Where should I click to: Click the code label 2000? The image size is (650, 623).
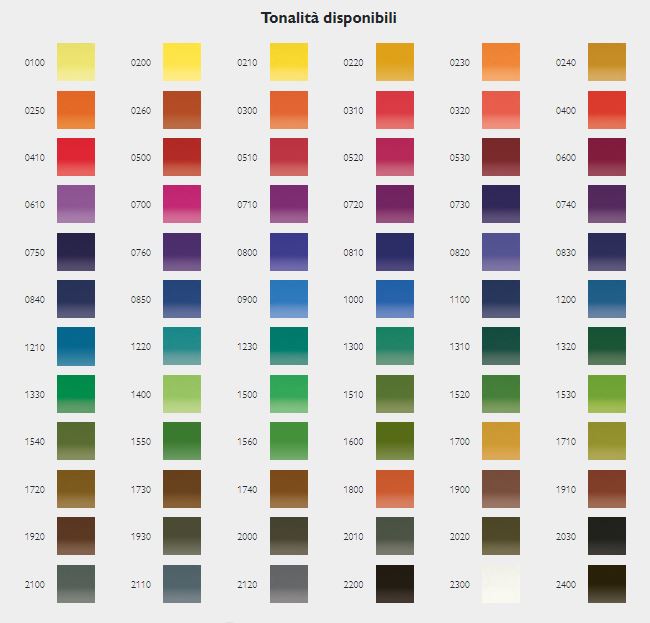[247, 537]
